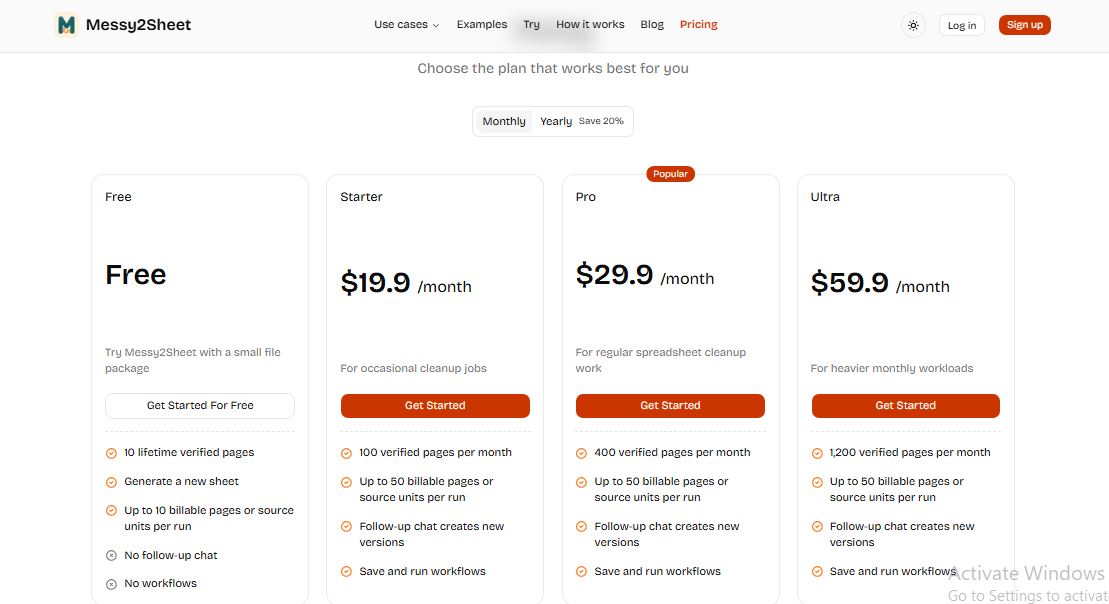The image size is (1109, 604).
Task: Click the x icon next to No workflows
Action: (x=111, y=584)
